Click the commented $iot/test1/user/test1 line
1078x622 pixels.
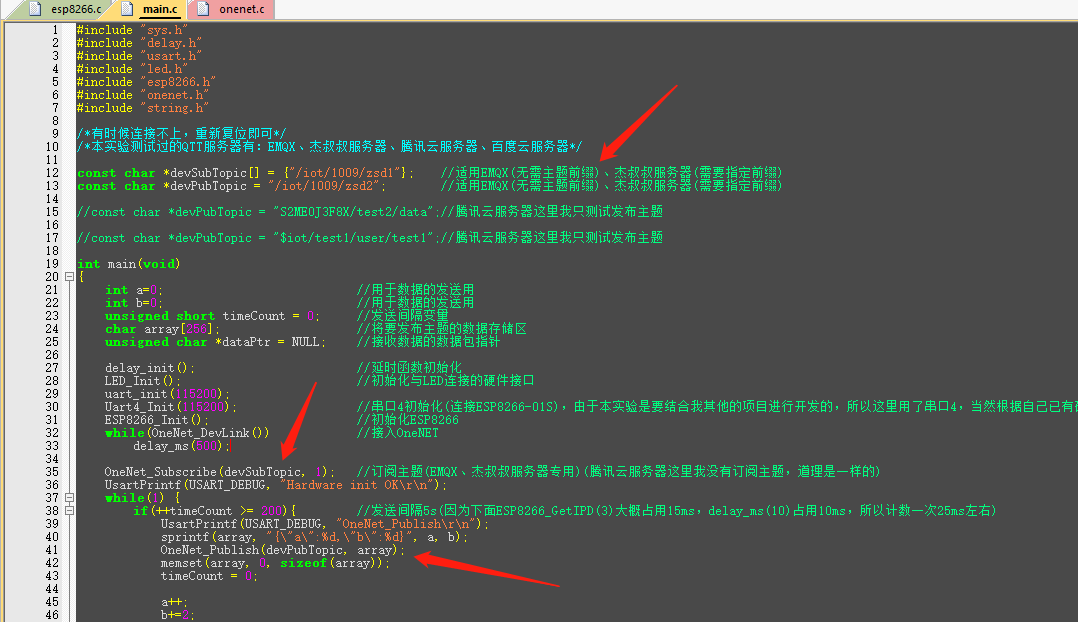pos(370,238)
